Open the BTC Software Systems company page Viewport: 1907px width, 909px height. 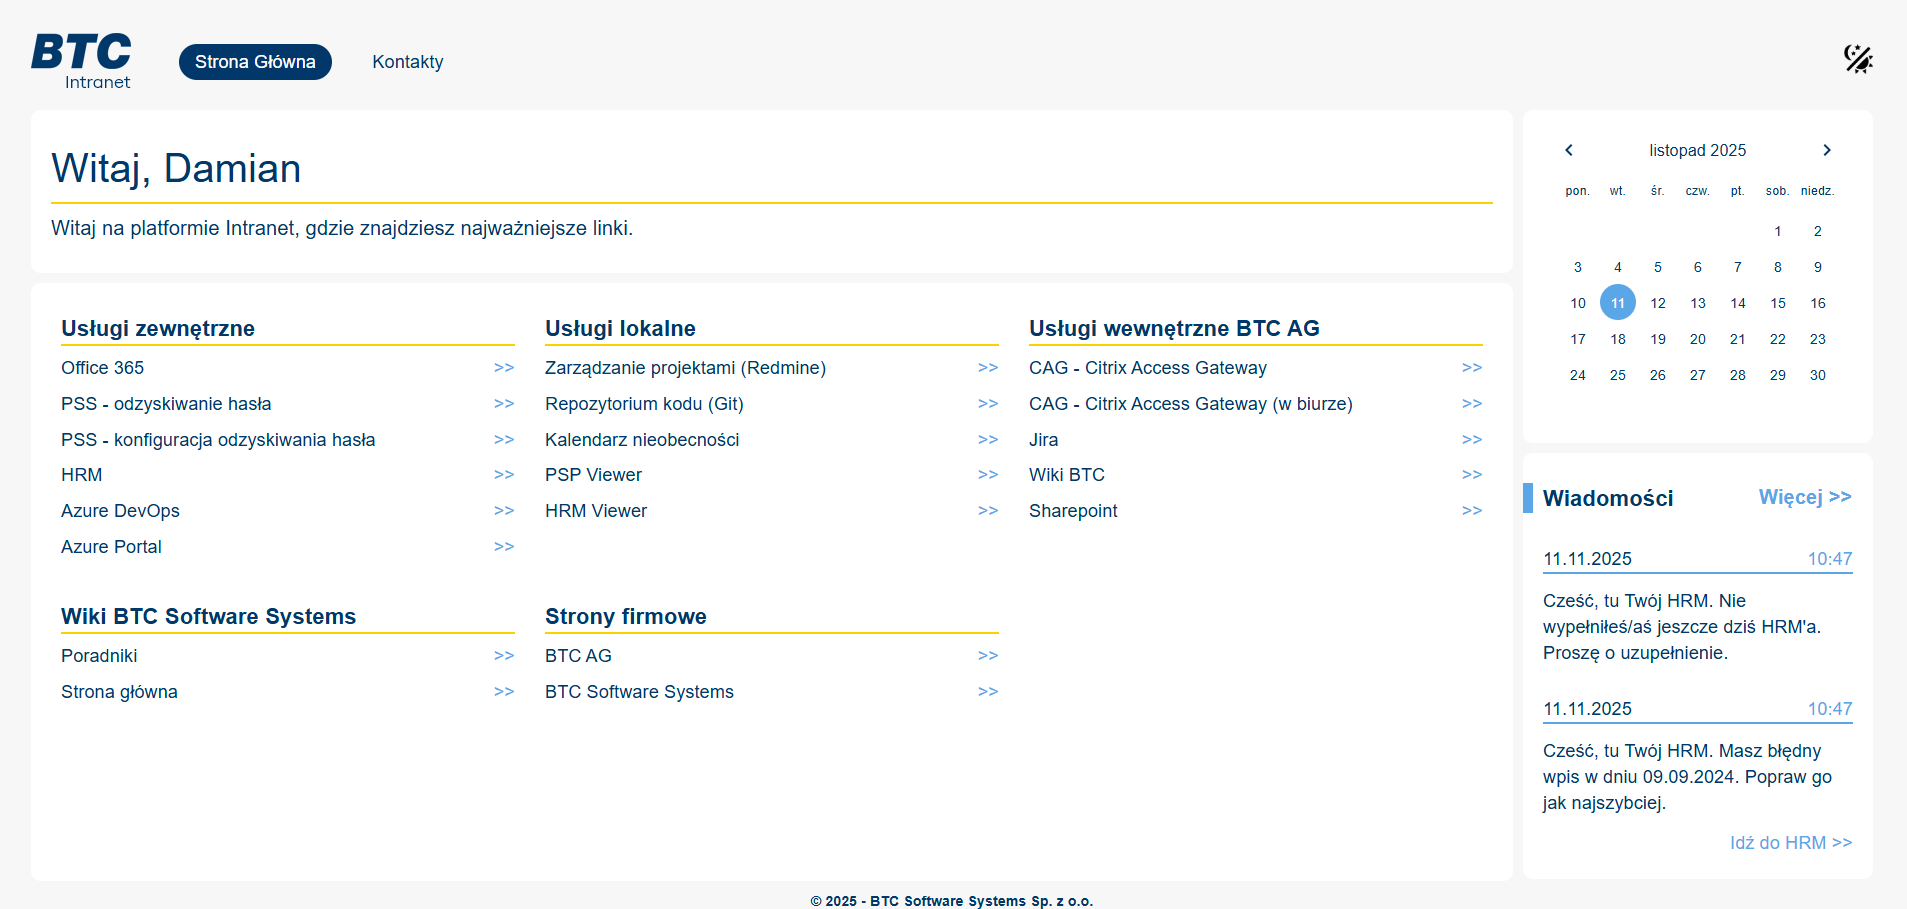[639, 692]
